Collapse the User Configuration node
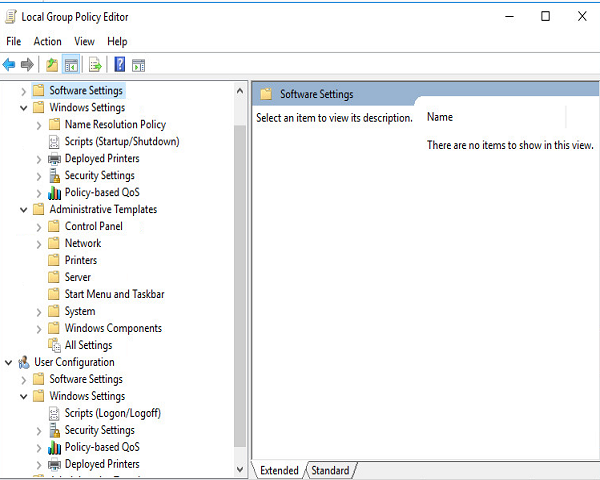 8,362
